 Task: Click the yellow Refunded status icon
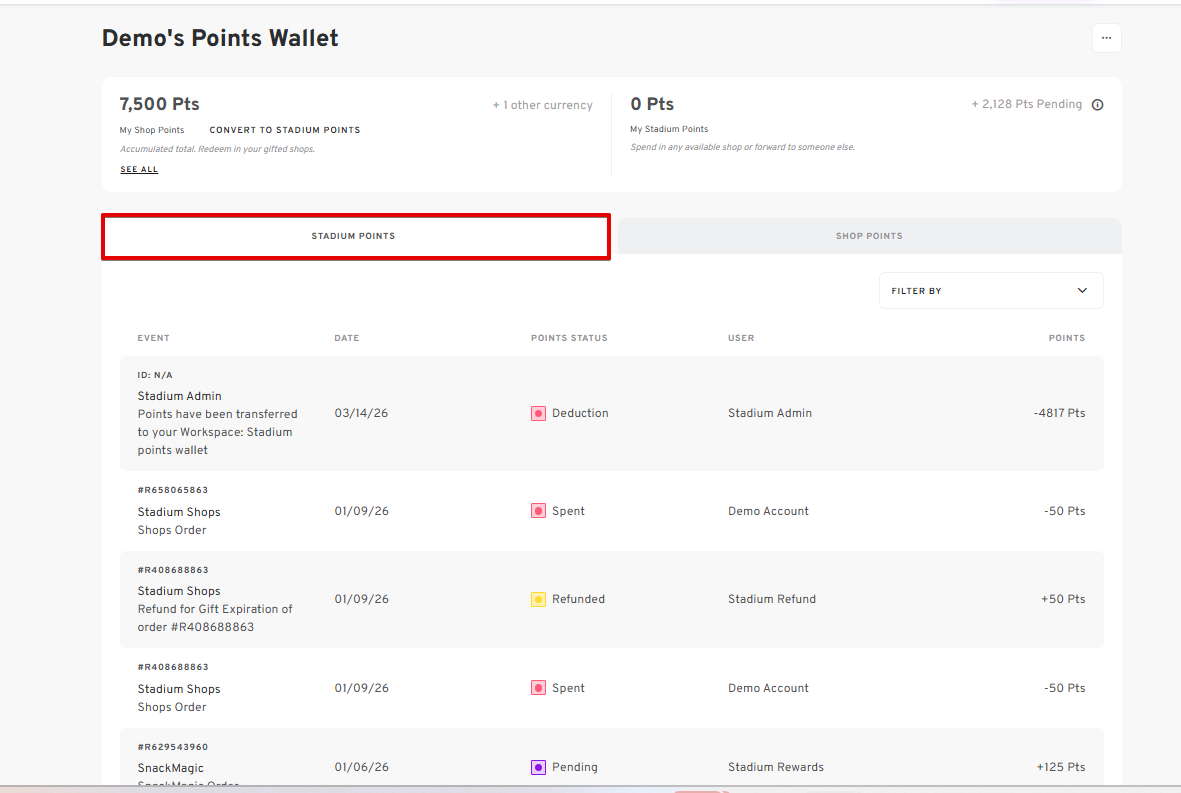coord(538,600)
